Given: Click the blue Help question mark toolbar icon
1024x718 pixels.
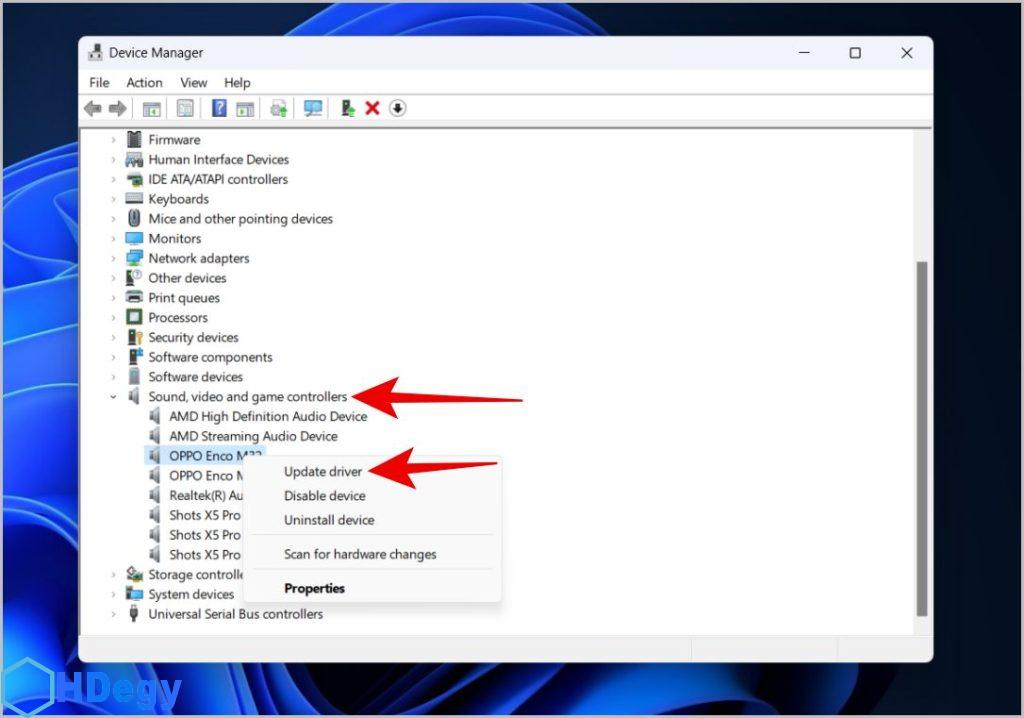Looking at the screenshot, I should point(219,108).
